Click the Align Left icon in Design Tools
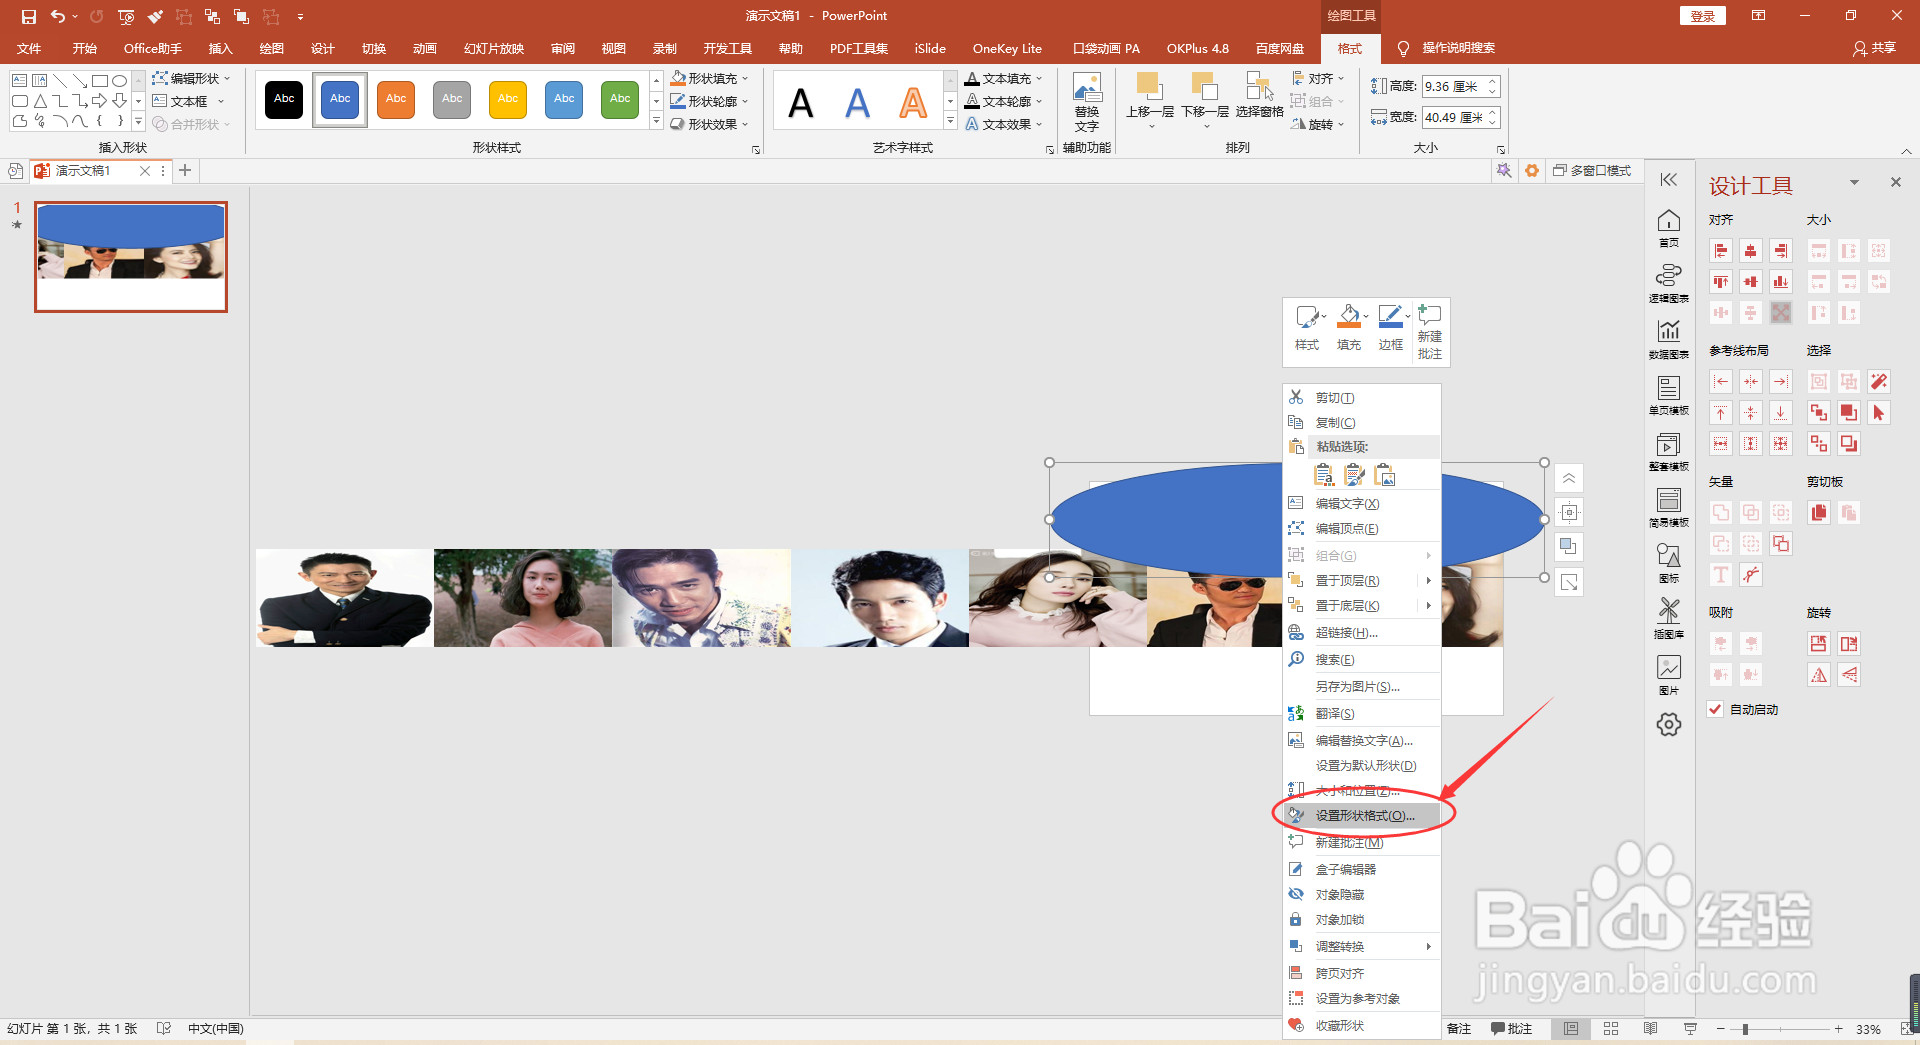Screen dimensions: 1920x1045 tap(1721, 251)
